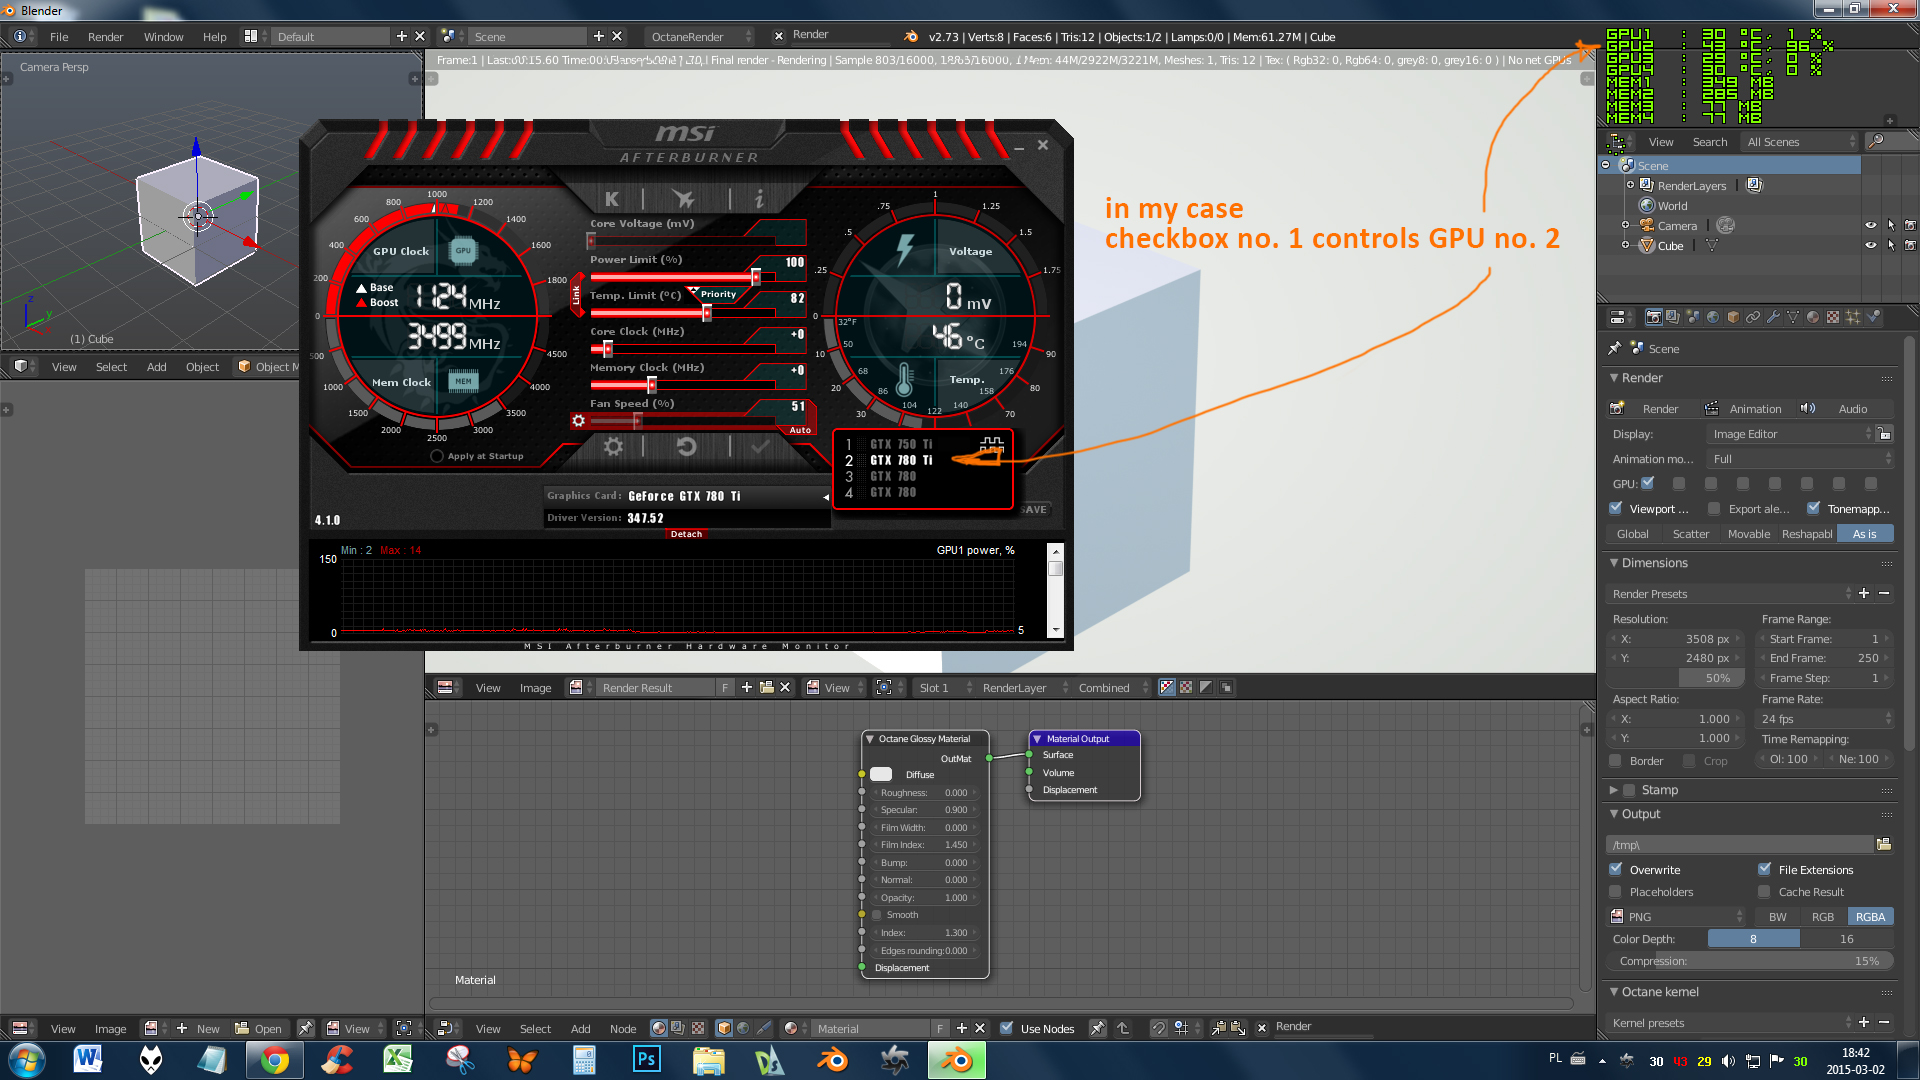Click Afterburner reset arrow icon
Screen dimensions: 1920x1080
(686, 447)
